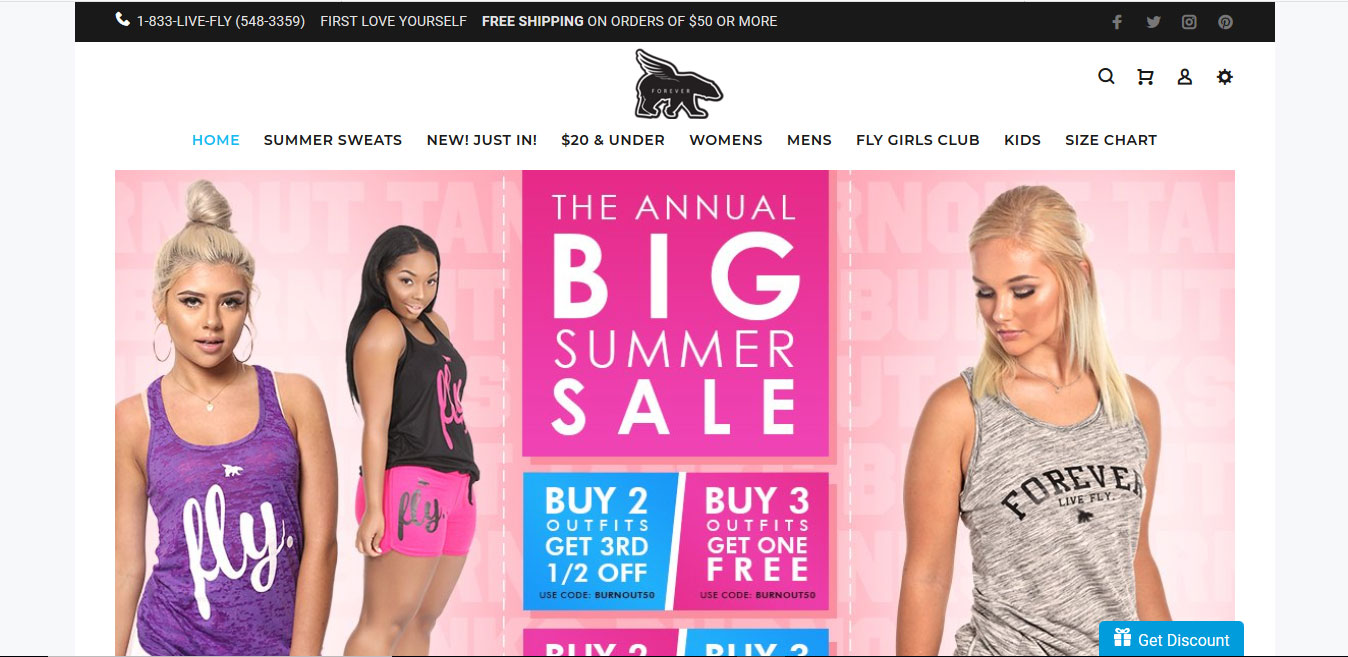Open the Twitter social icon
Viewport: 1348px width, 657px height.
tap(1153, 22)
